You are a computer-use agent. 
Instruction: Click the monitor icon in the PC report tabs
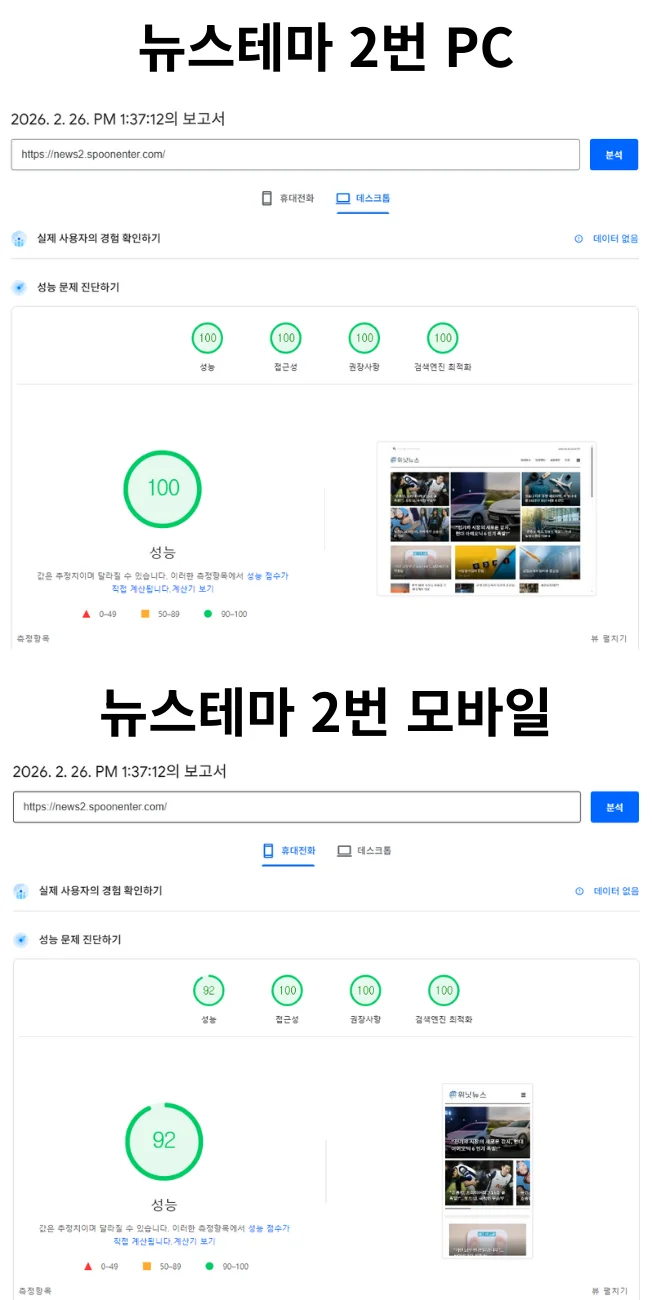click(343, 198)
